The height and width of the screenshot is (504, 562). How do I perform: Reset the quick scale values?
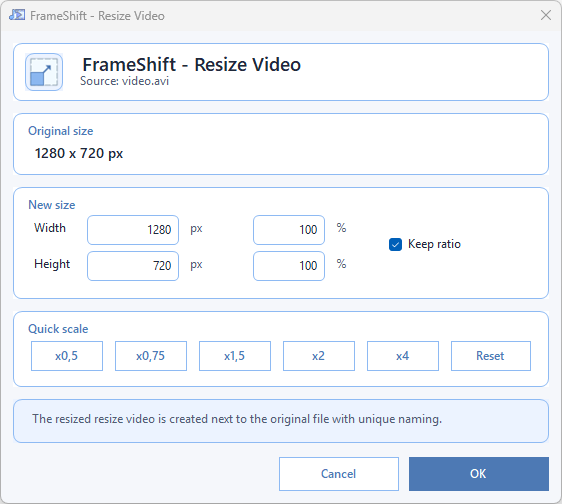point(491,356)
